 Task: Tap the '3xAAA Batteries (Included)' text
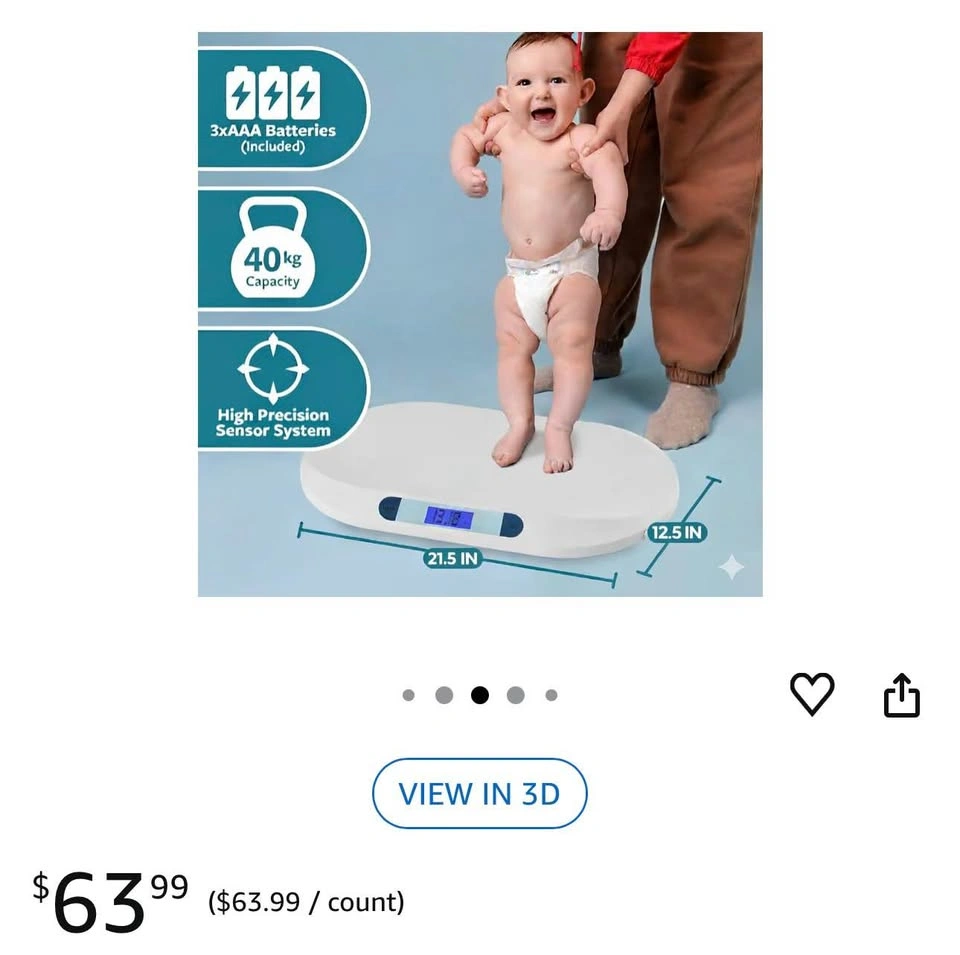point(272,138)
